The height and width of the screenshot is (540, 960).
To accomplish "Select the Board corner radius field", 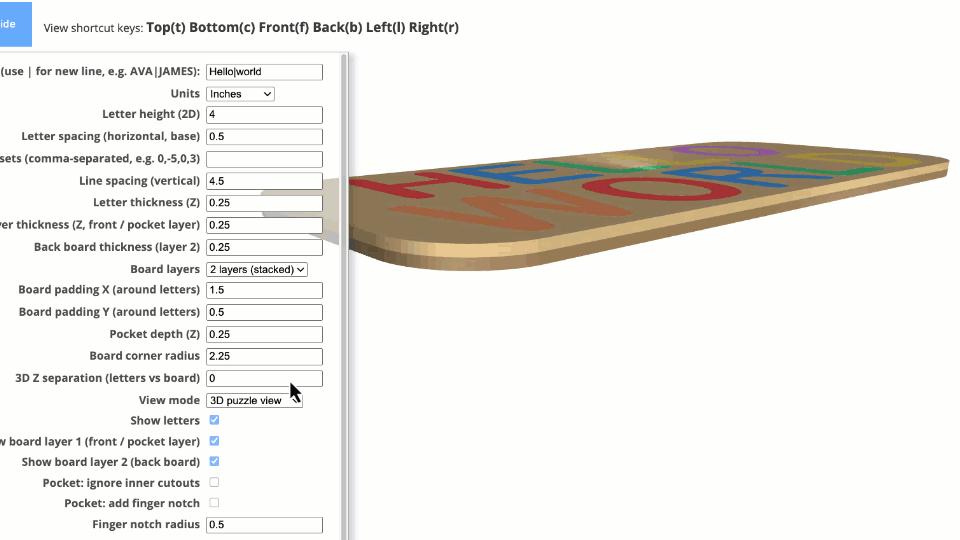I will pos(264,356).
